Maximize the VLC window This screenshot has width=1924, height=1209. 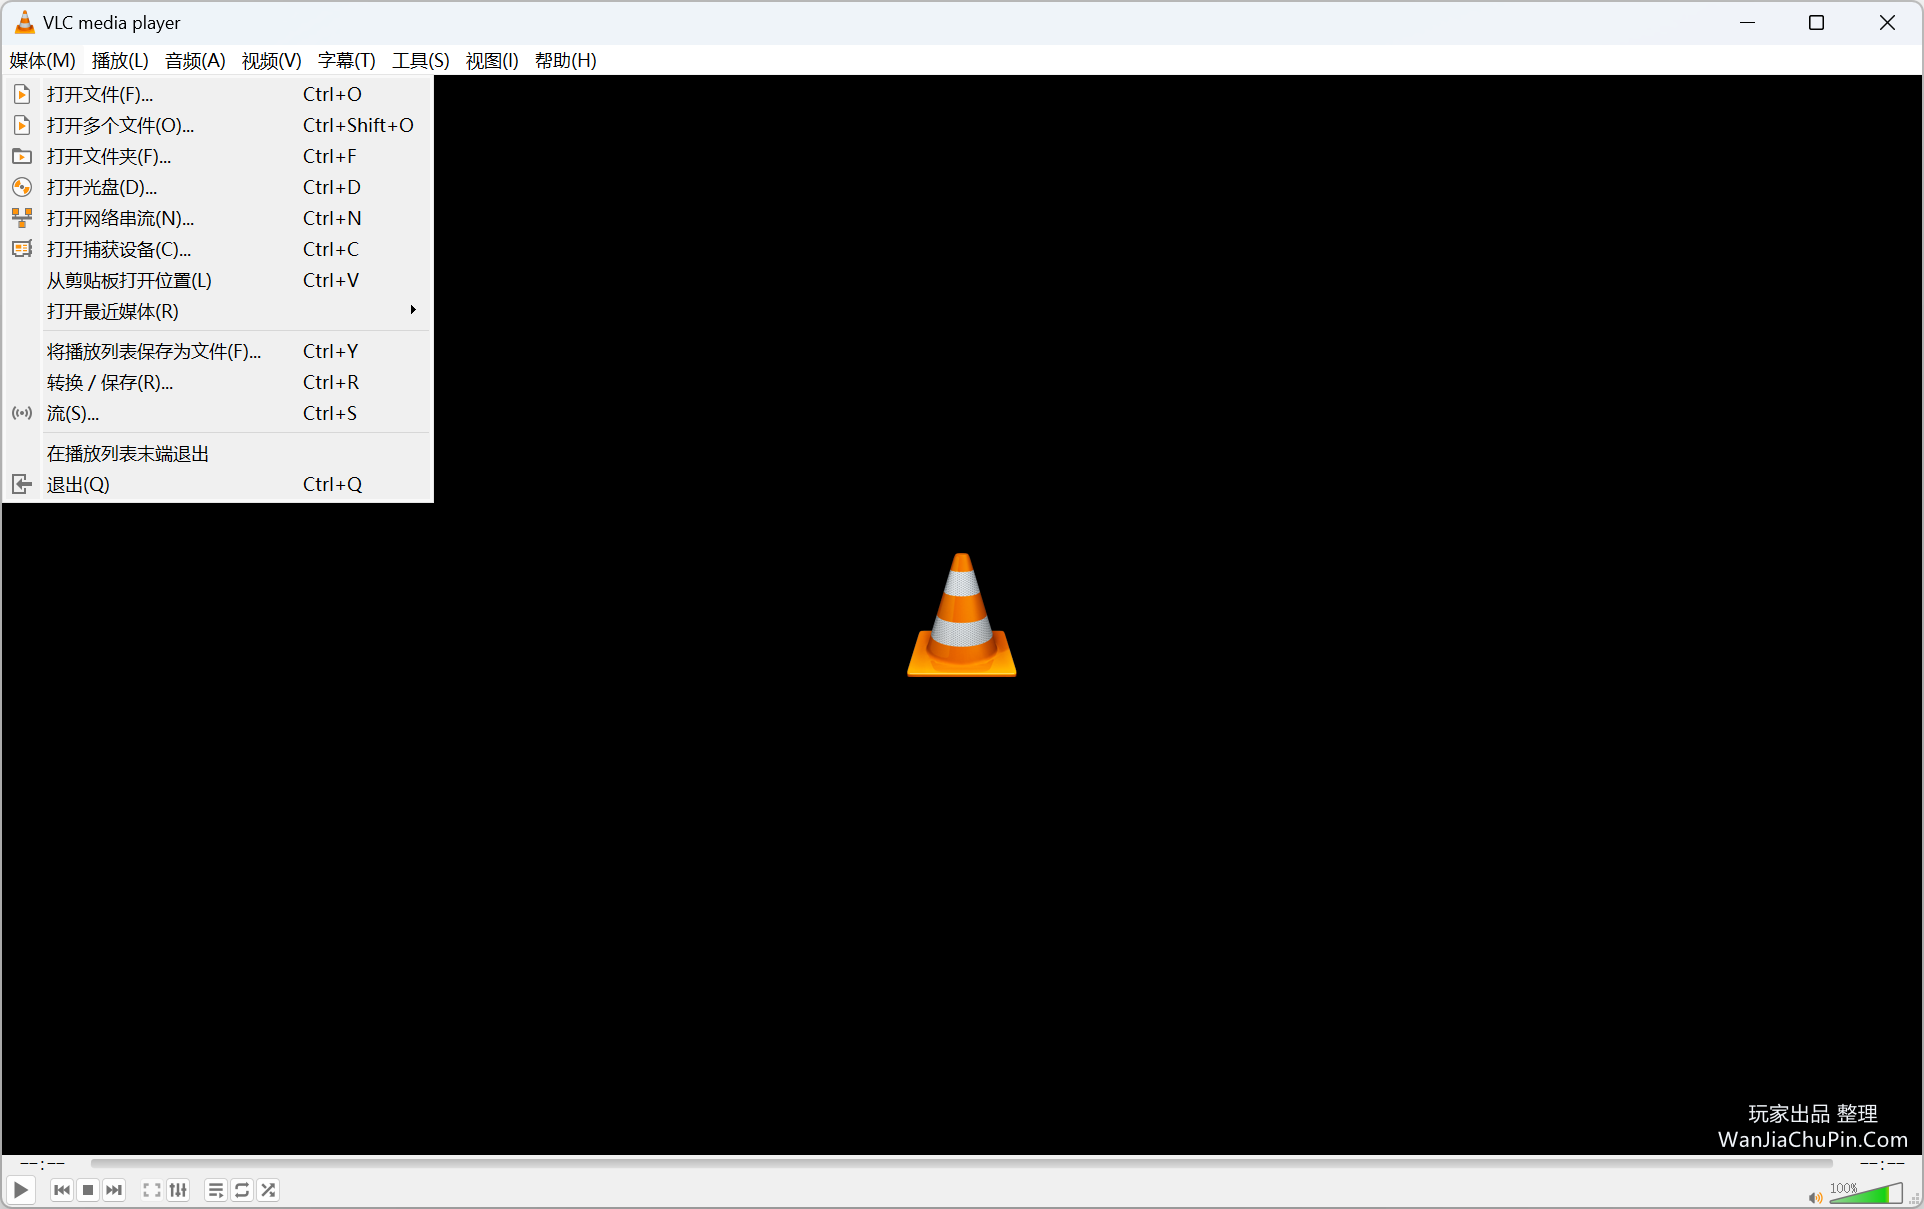click(x=1817, y=22)
